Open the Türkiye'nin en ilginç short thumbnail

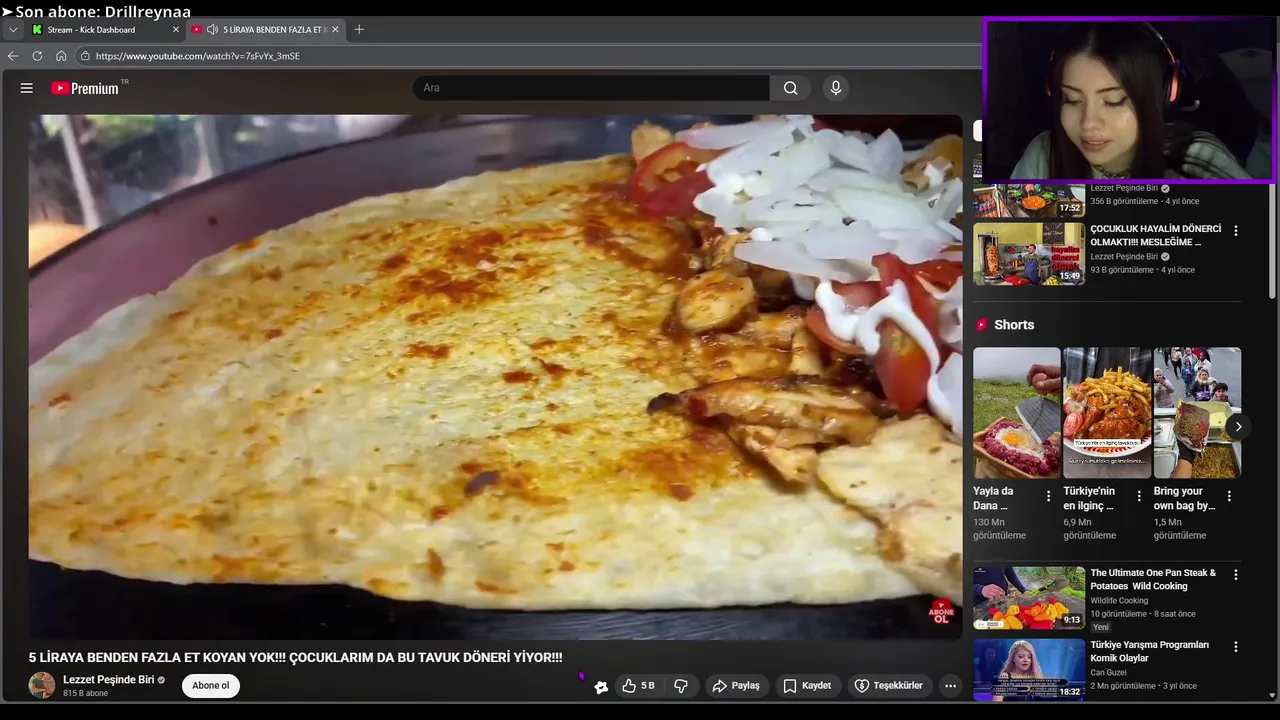pyautogui.click(x=1107, y=413)
